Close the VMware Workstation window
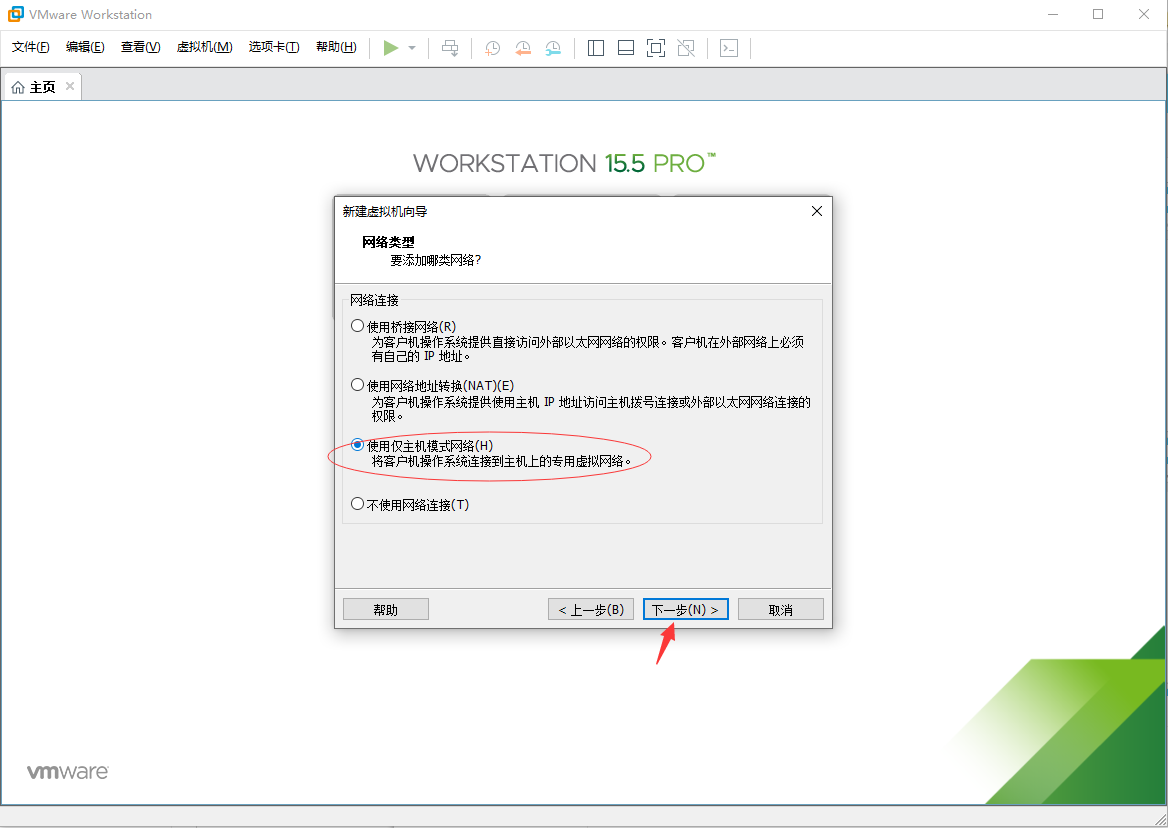This screenshot has width=1168, height=828. (x=1144, y=14)
